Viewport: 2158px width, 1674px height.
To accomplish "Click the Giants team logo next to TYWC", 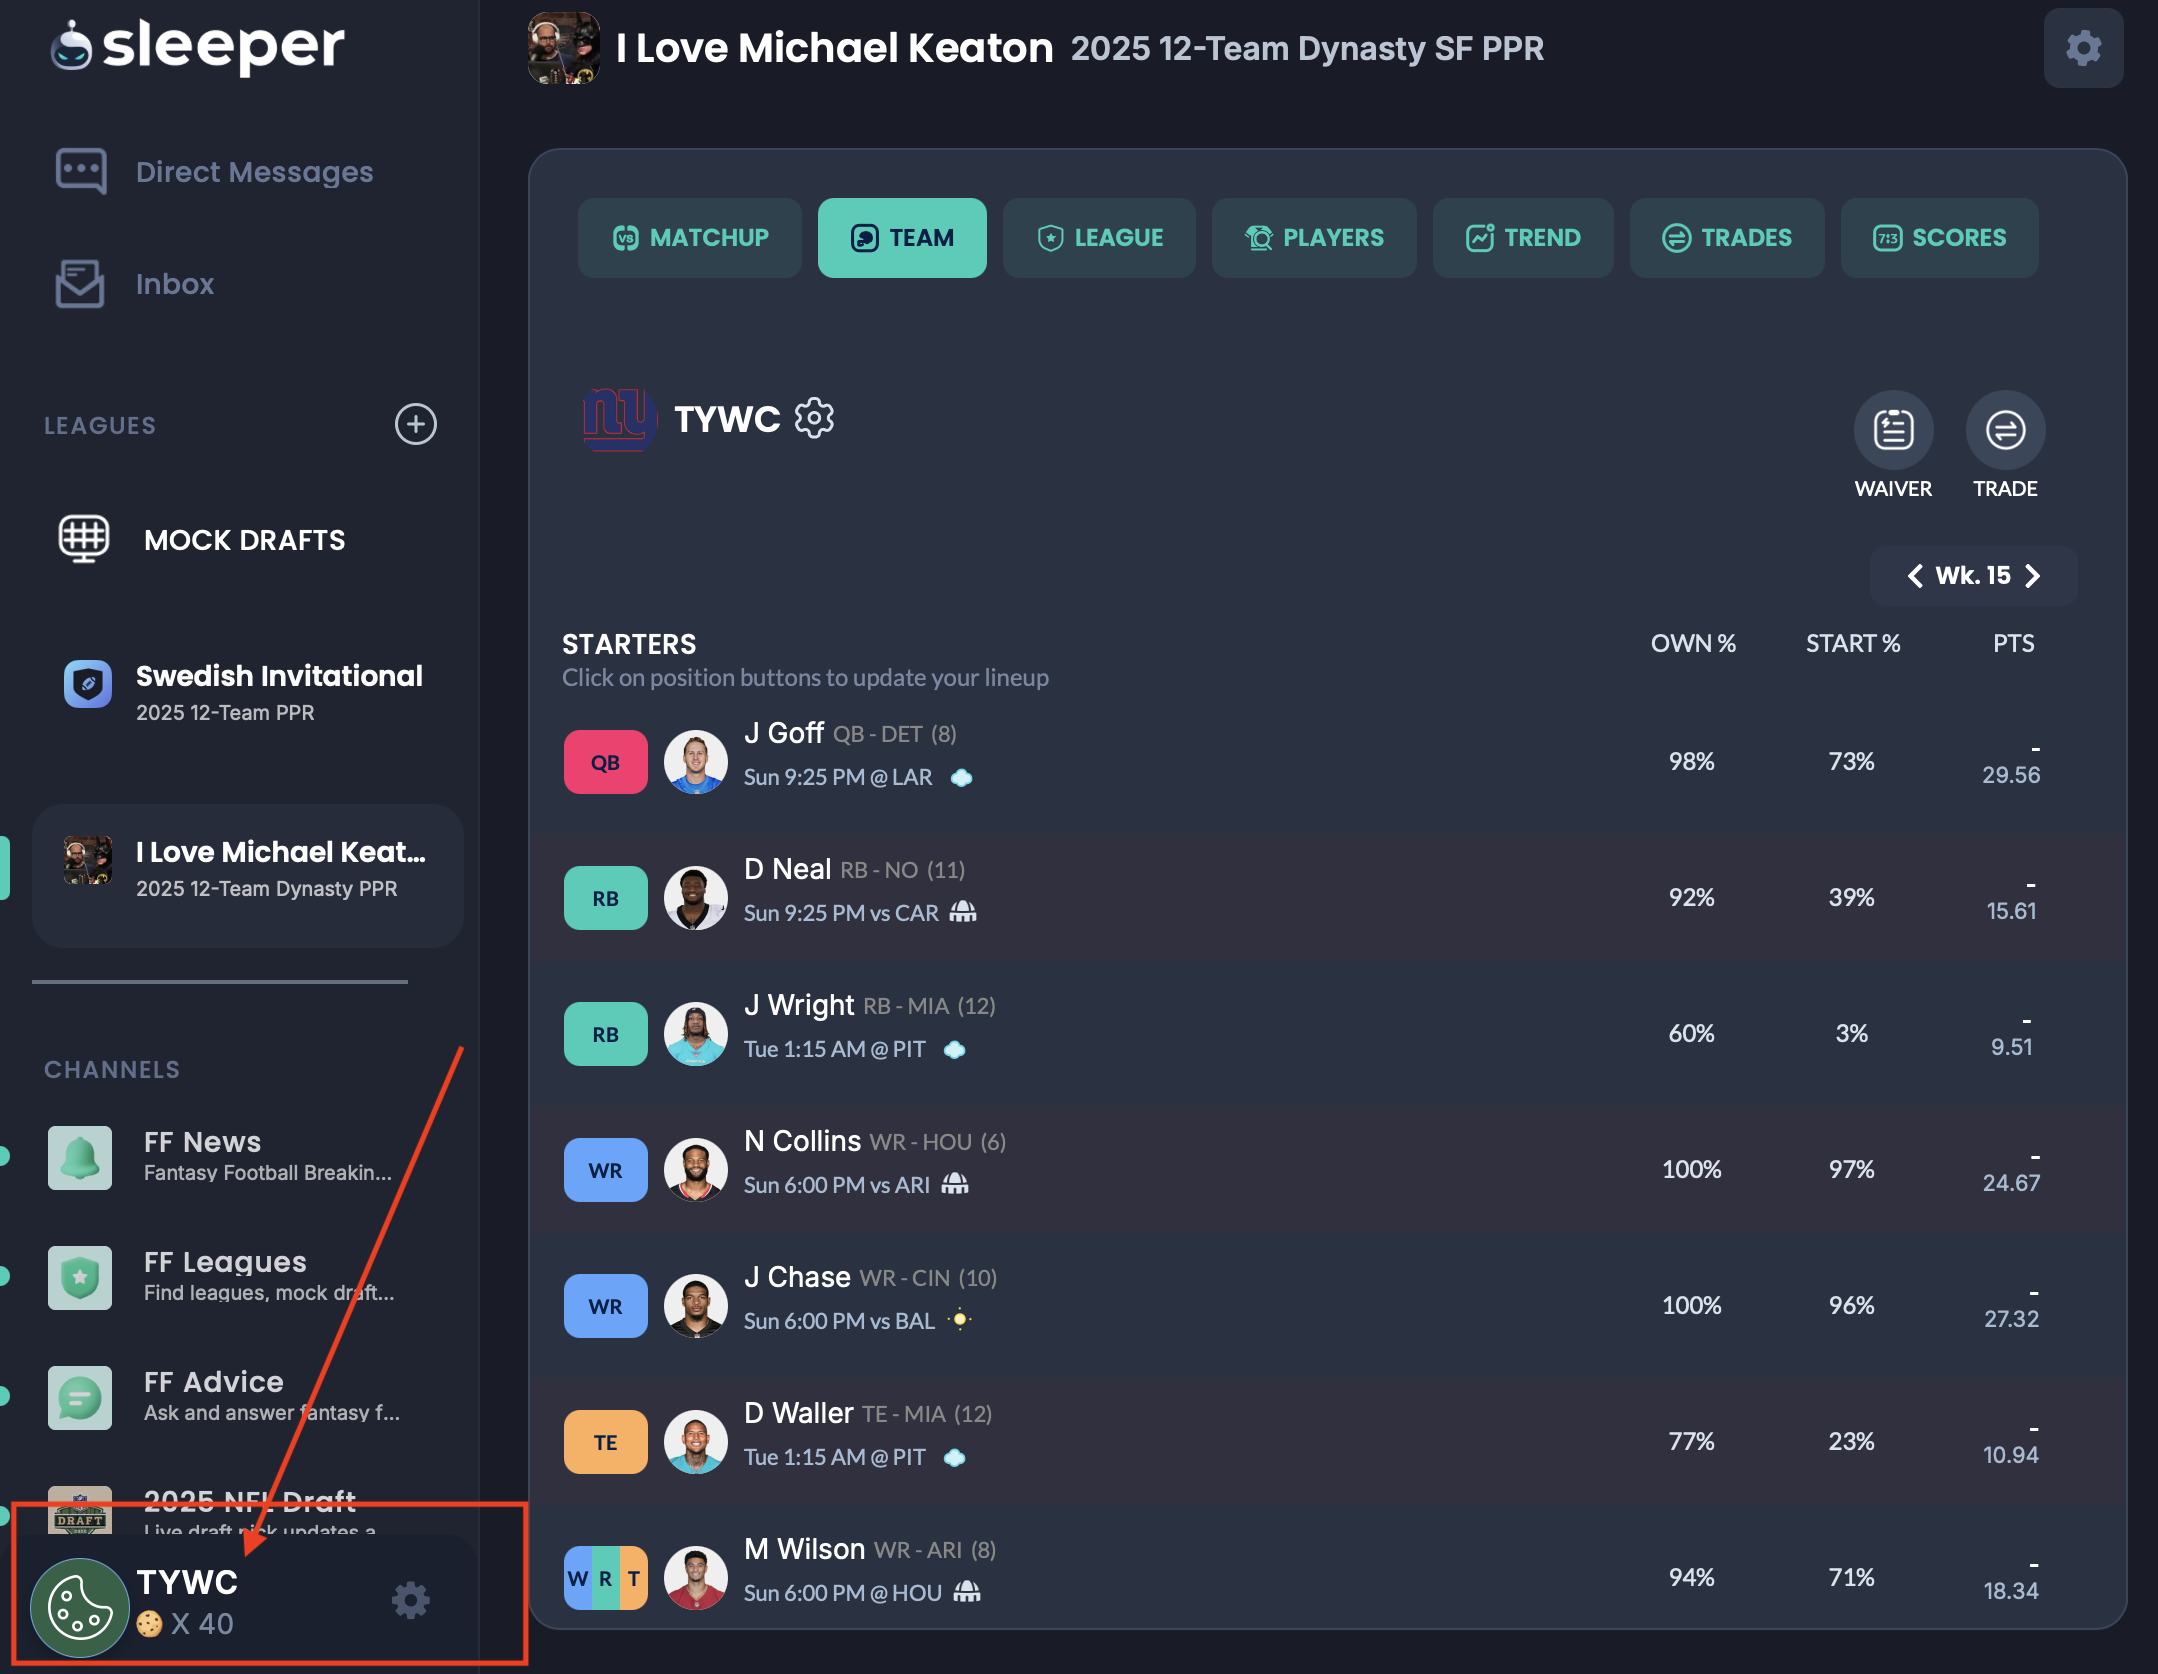I will coord(619,418).
